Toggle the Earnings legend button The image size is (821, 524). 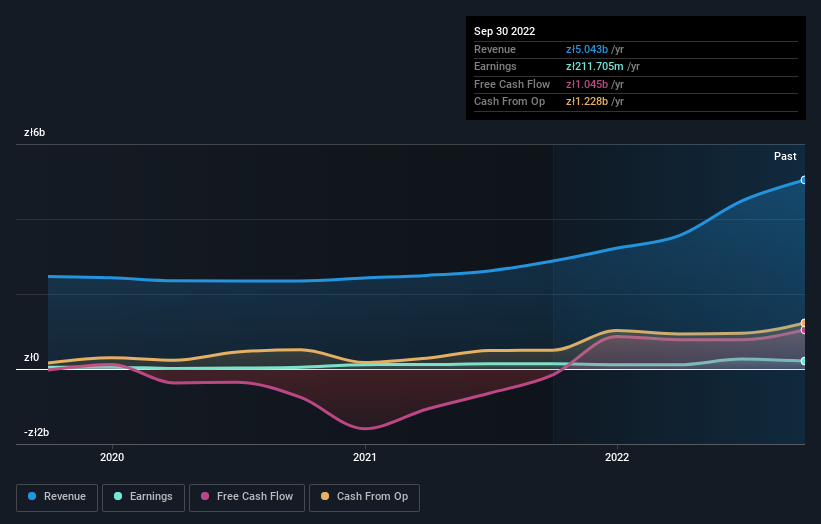(143, 497)
